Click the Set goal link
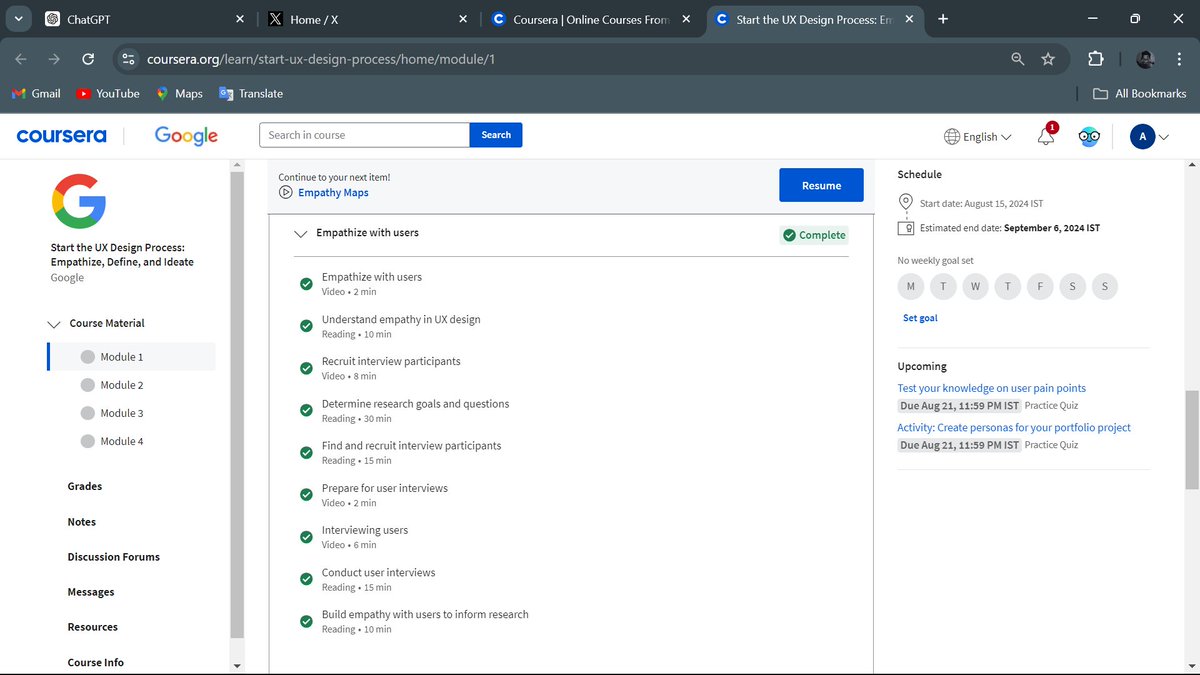This screenshot has width=1200, height=675. click(x=920, y=318)
